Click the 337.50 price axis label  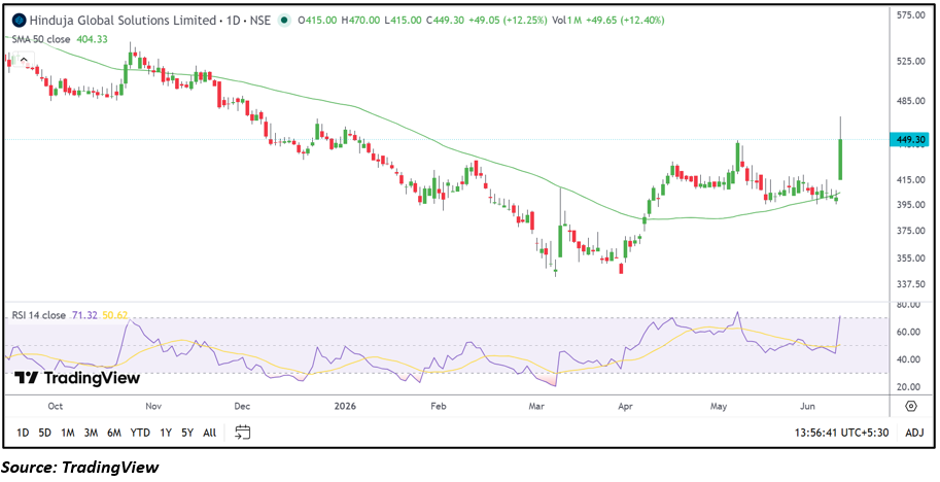tap(909, 284)
